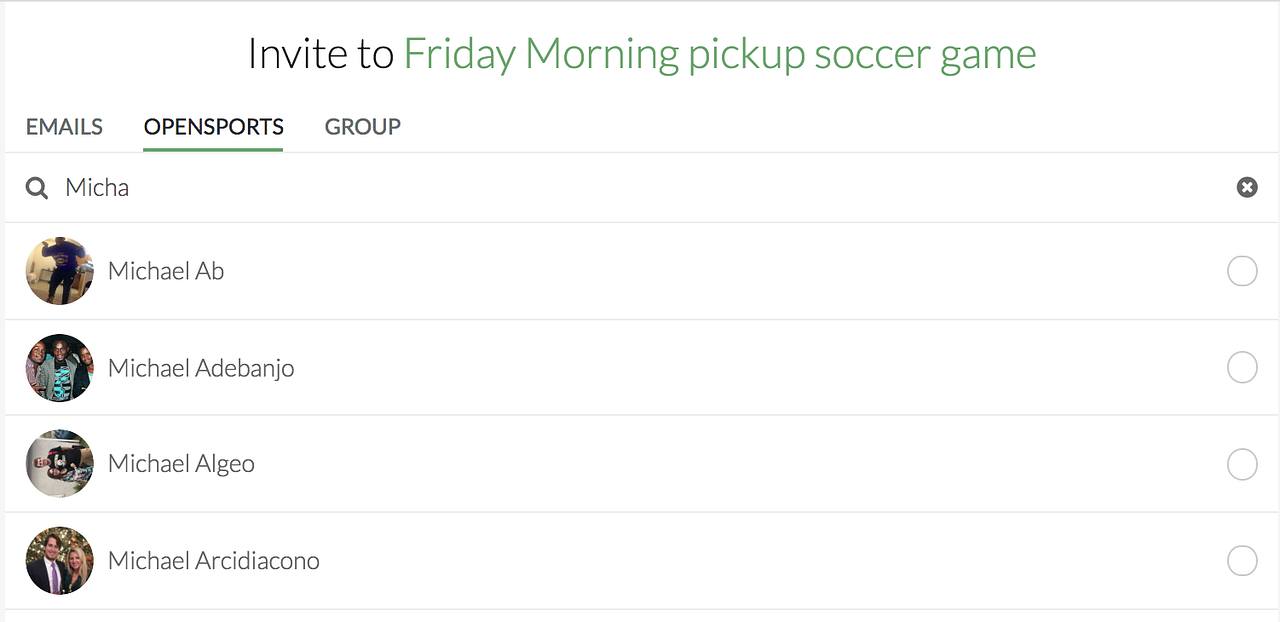Toggle the invite circle for Michael Adebanjo

[1242, 368]
